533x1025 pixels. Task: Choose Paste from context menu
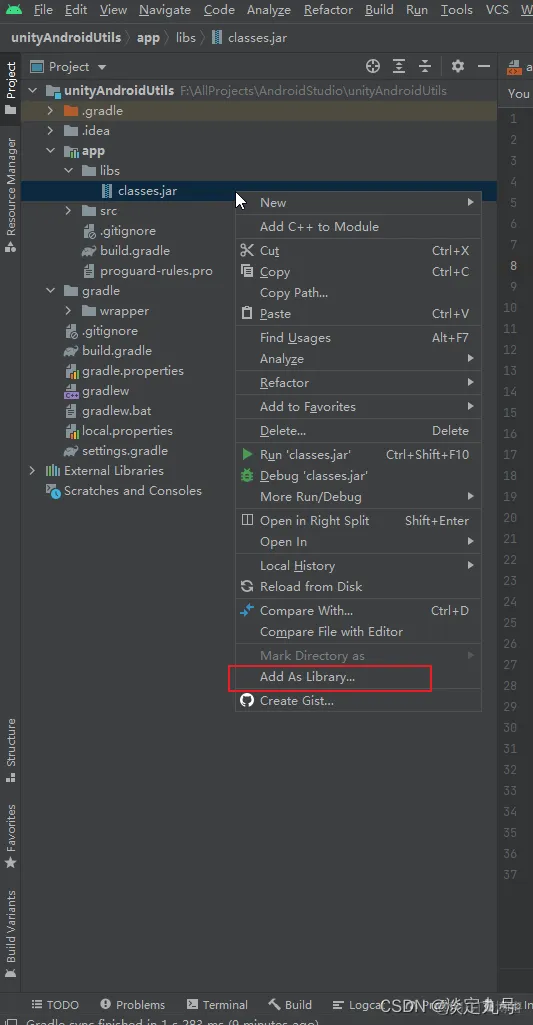pos(358,314)
